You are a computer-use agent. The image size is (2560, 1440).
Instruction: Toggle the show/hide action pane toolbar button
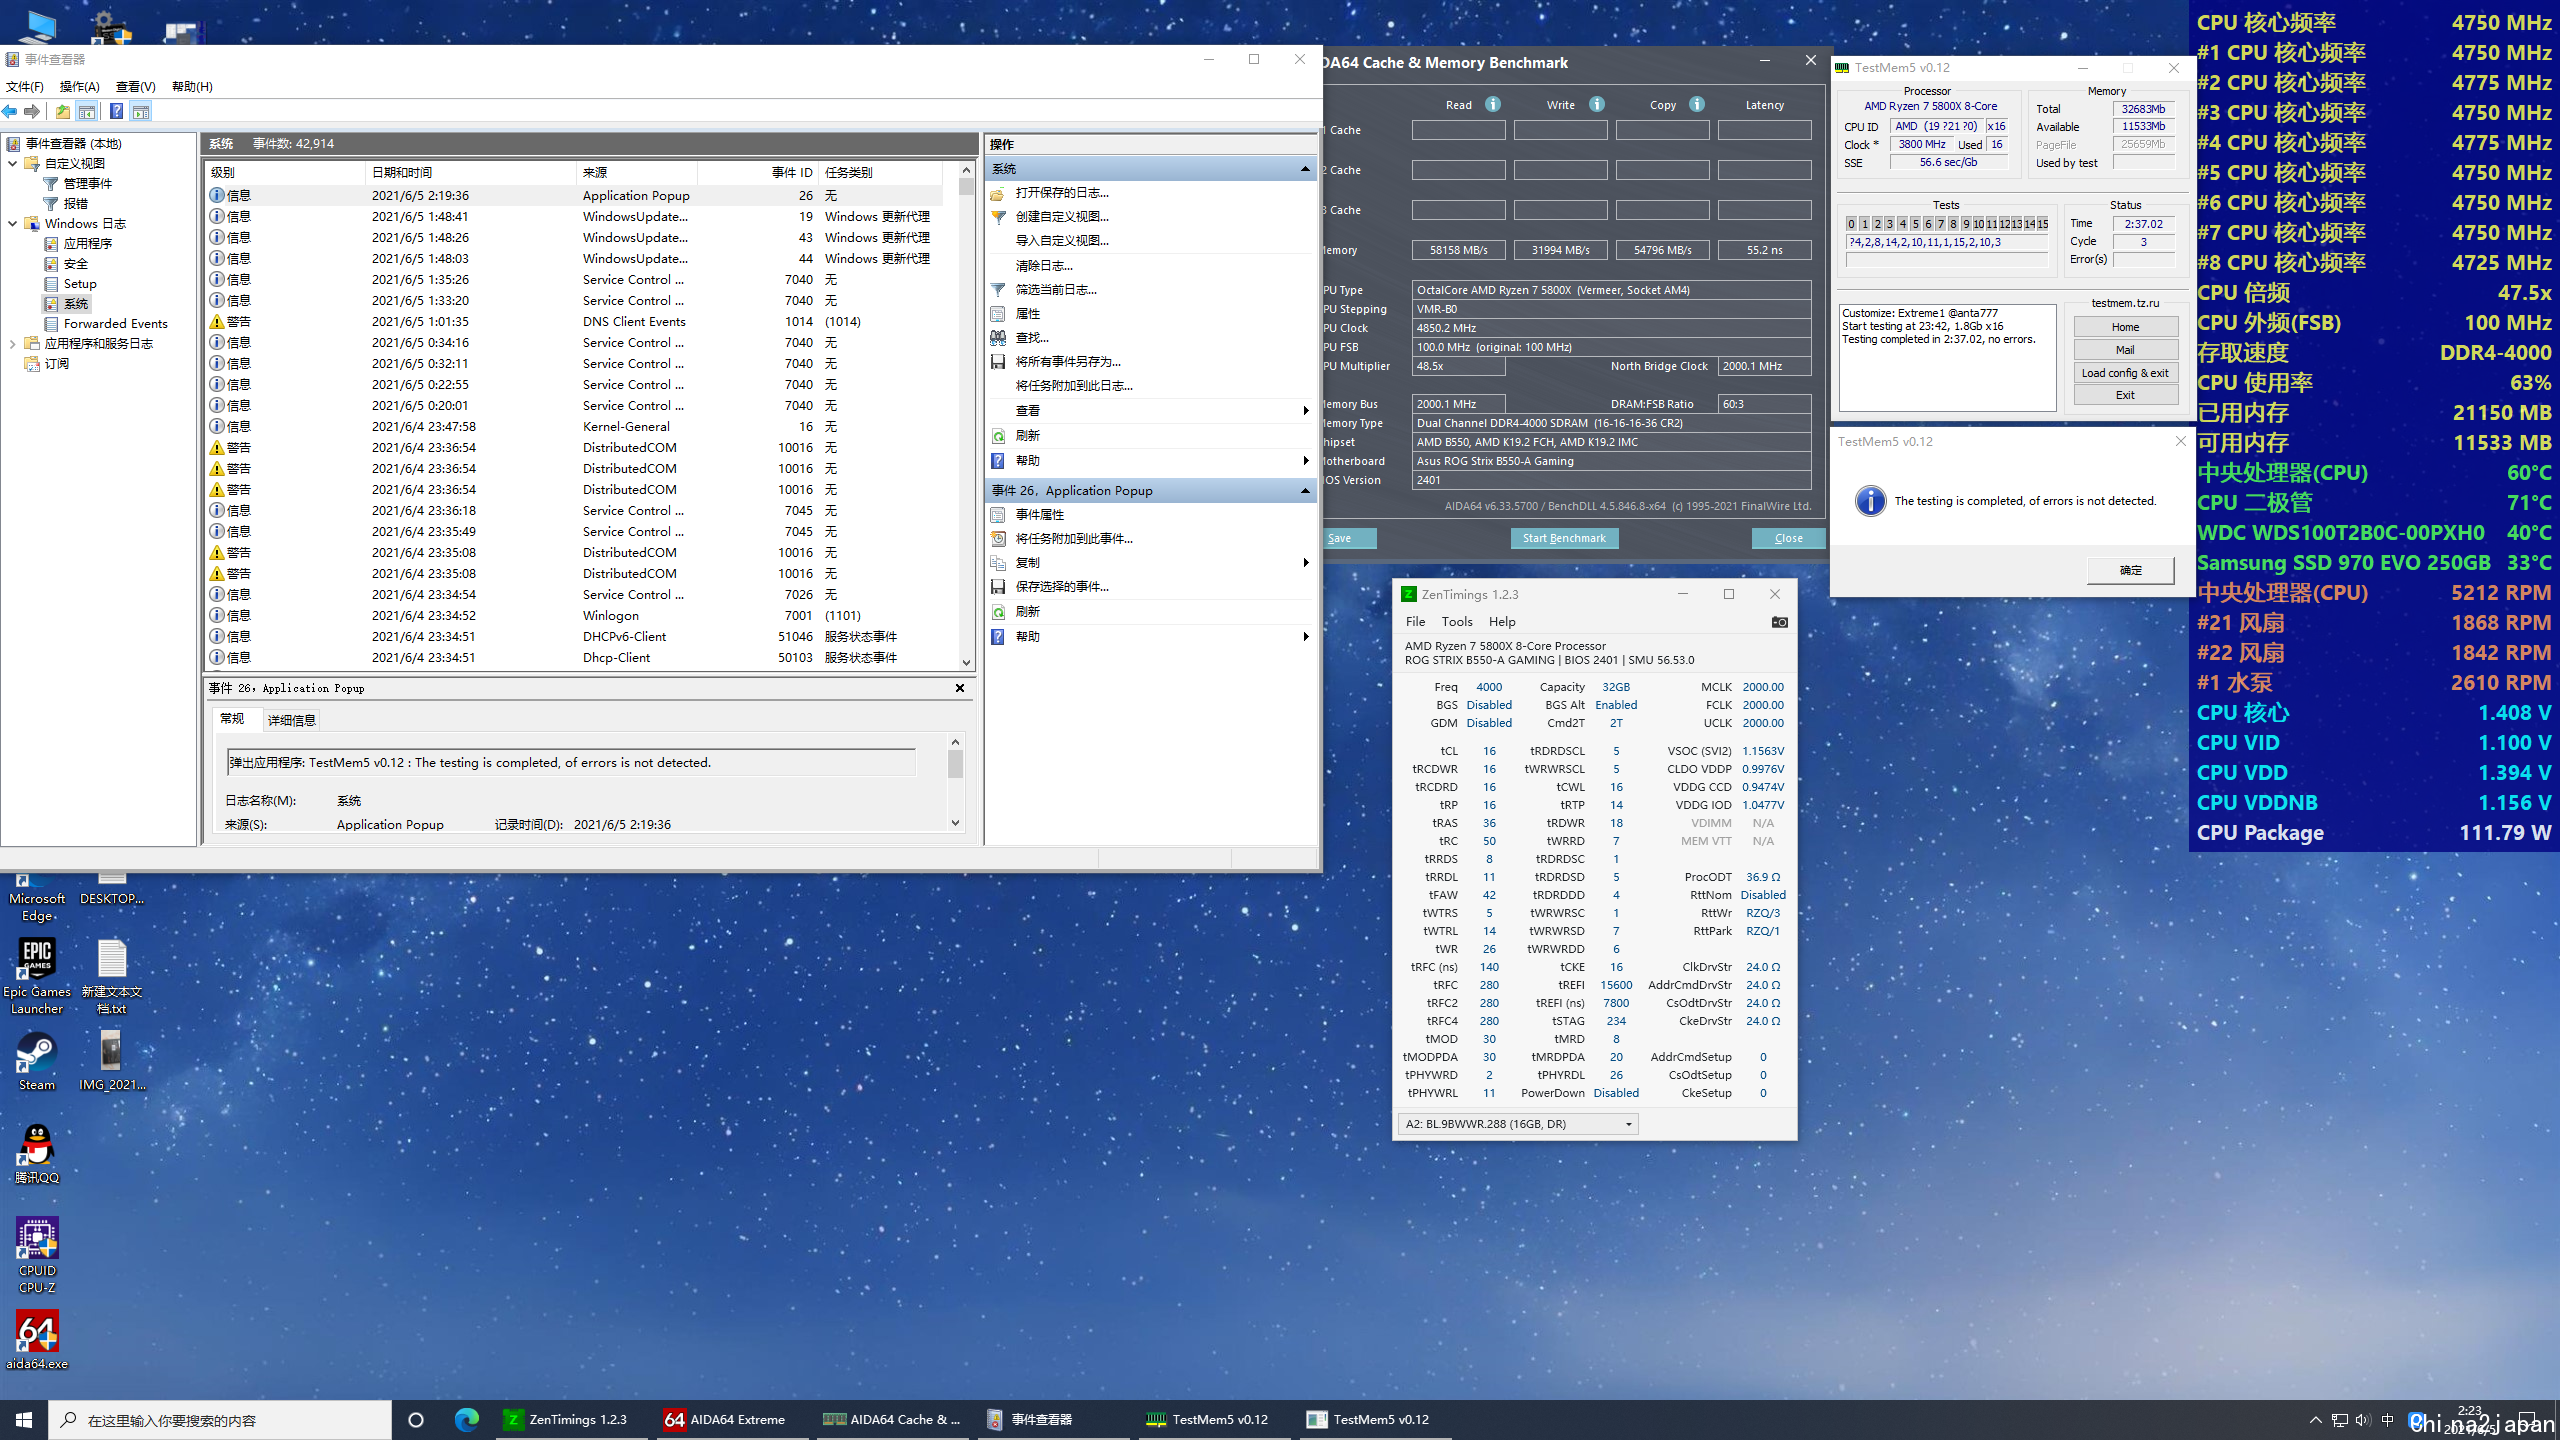click(141, 112)
